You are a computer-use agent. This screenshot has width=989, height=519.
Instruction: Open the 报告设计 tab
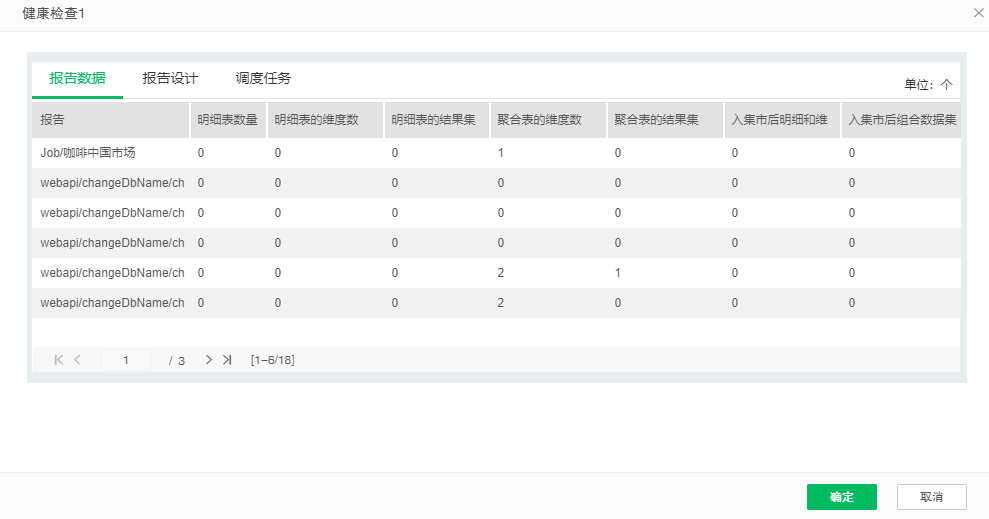point(170,78)
